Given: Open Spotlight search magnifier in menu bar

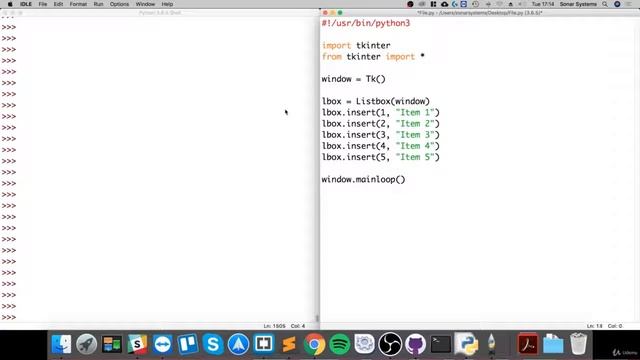Looking at the screenshot, I should click(605, 4).
